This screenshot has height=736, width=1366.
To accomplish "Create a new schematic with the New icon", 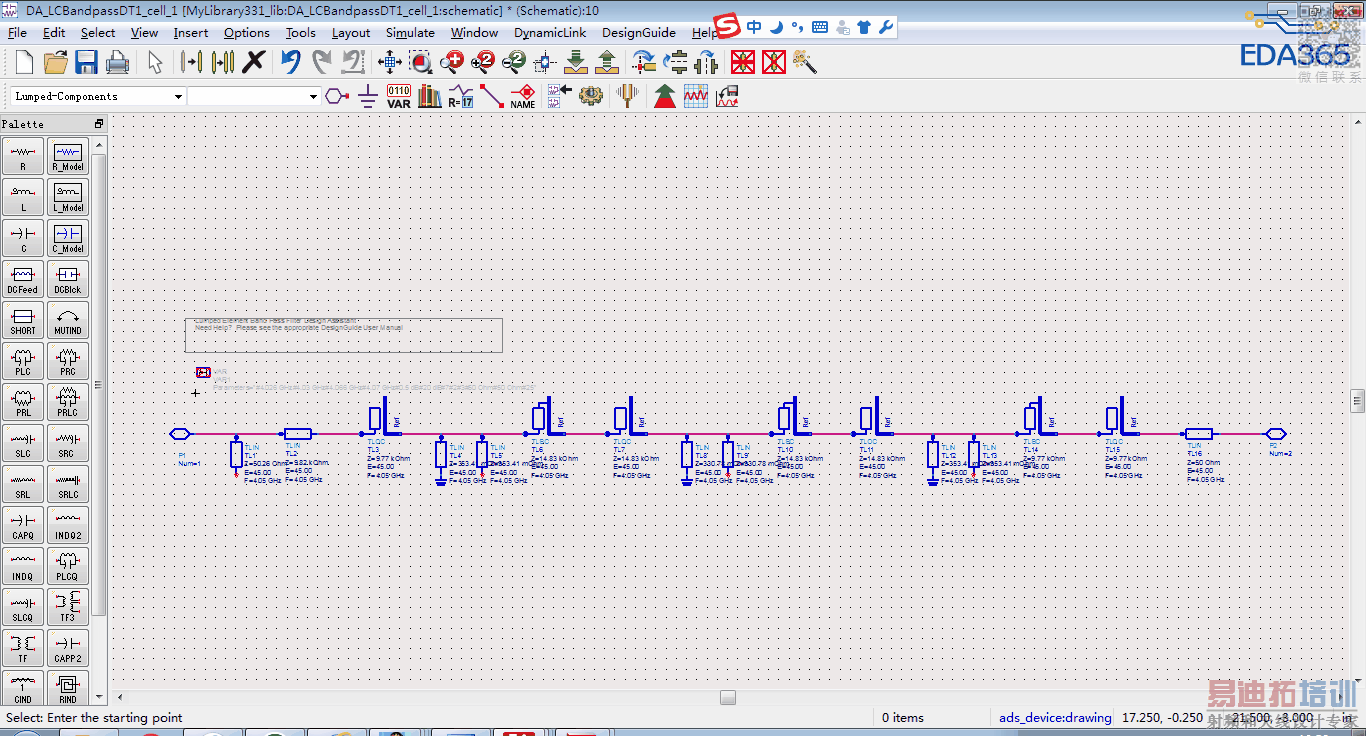I will (24, 62).
